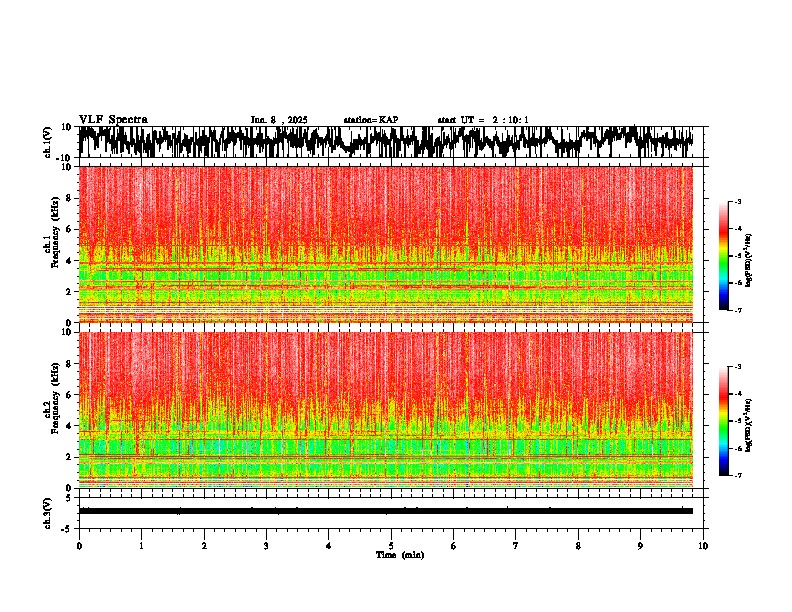Click the "-3" label on ch.2 color bar
The width and height of the screenshot is (792, 612).
737,367
